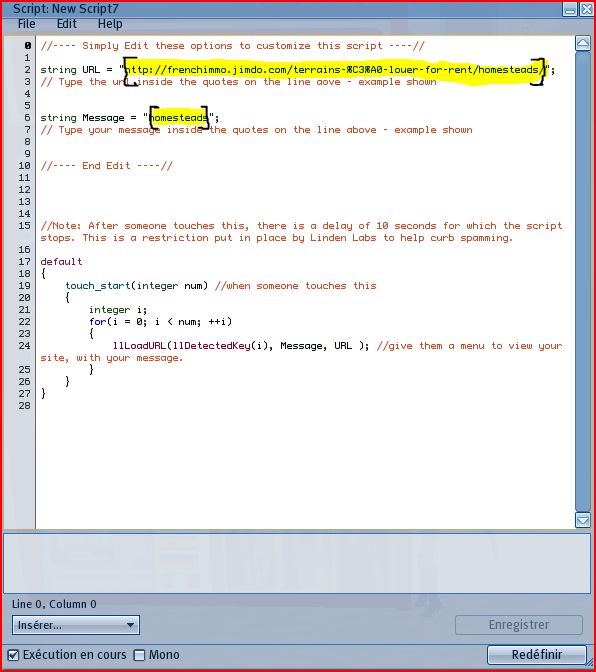Click the Enregistrer button
Screen dimensions: 596x672
[x=519, y=625]
